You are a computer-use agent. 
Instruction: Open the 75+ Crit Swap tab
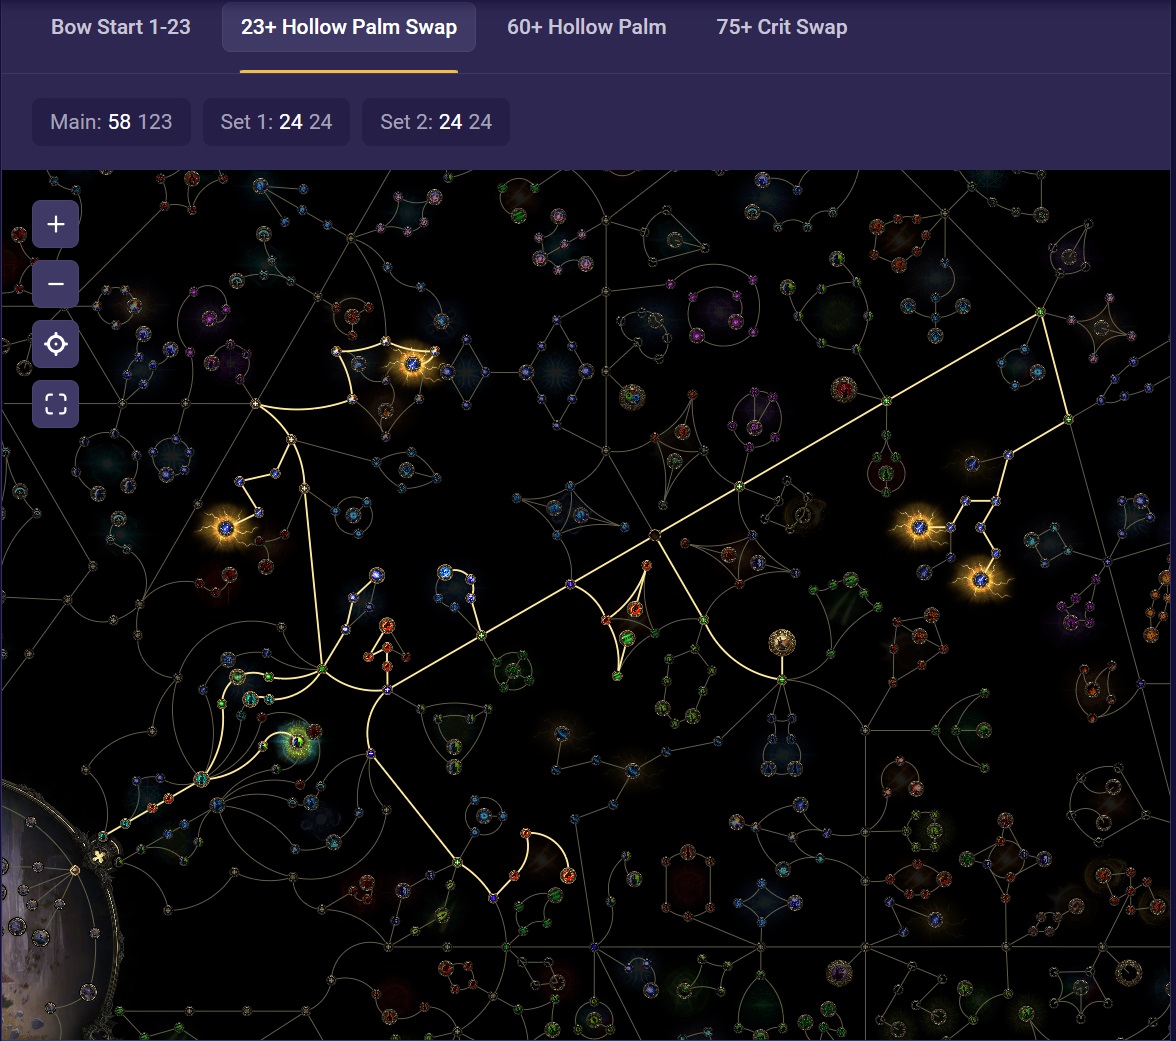pyautogui.click(x=781, y=27)
